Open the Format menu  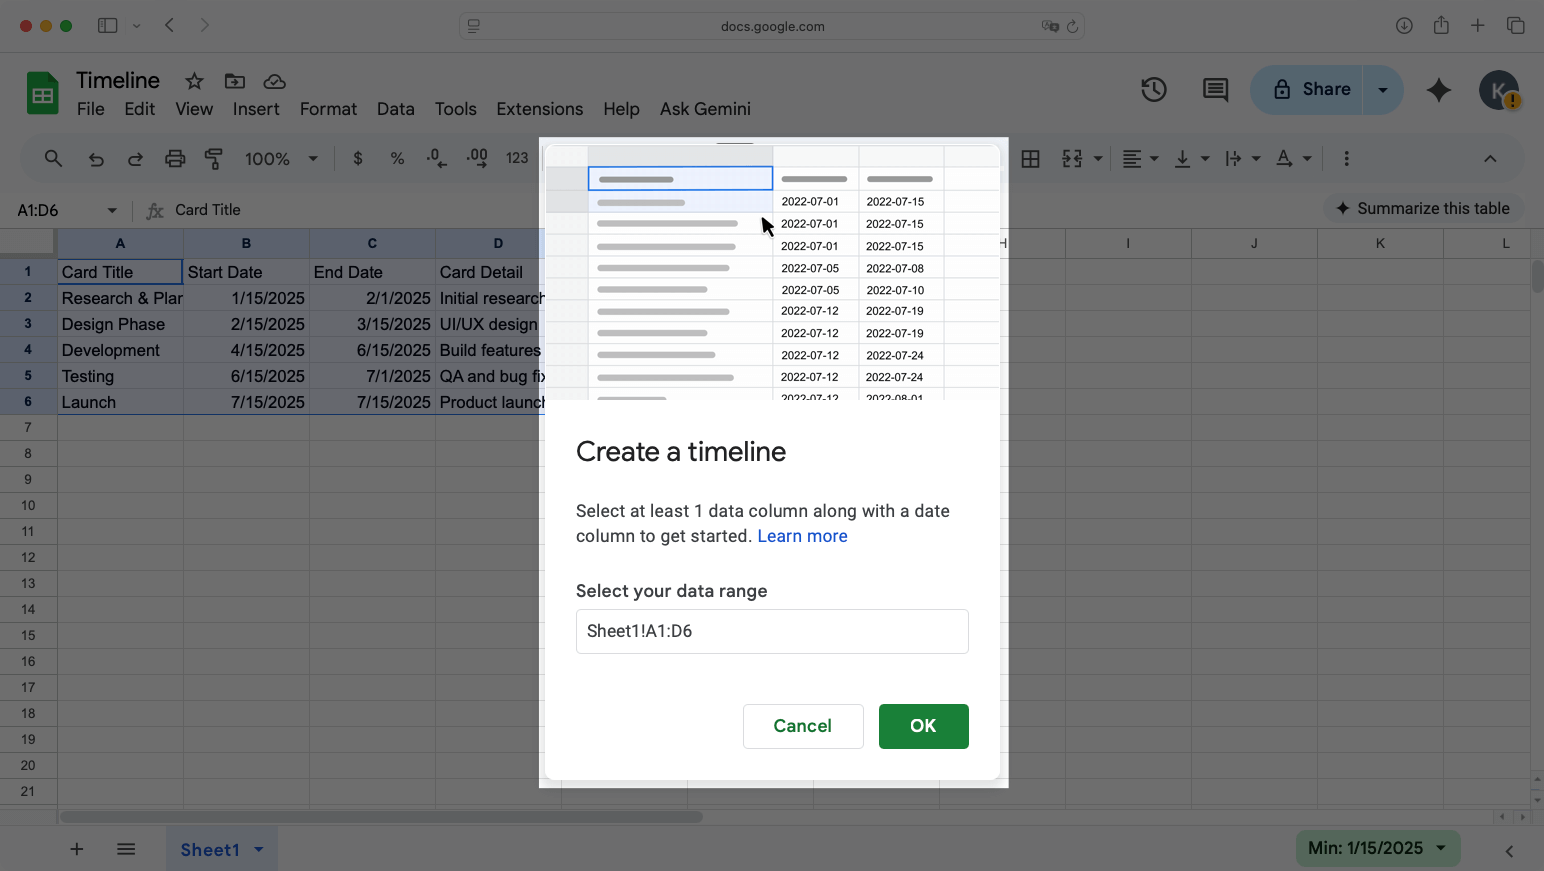coord(328,108)
